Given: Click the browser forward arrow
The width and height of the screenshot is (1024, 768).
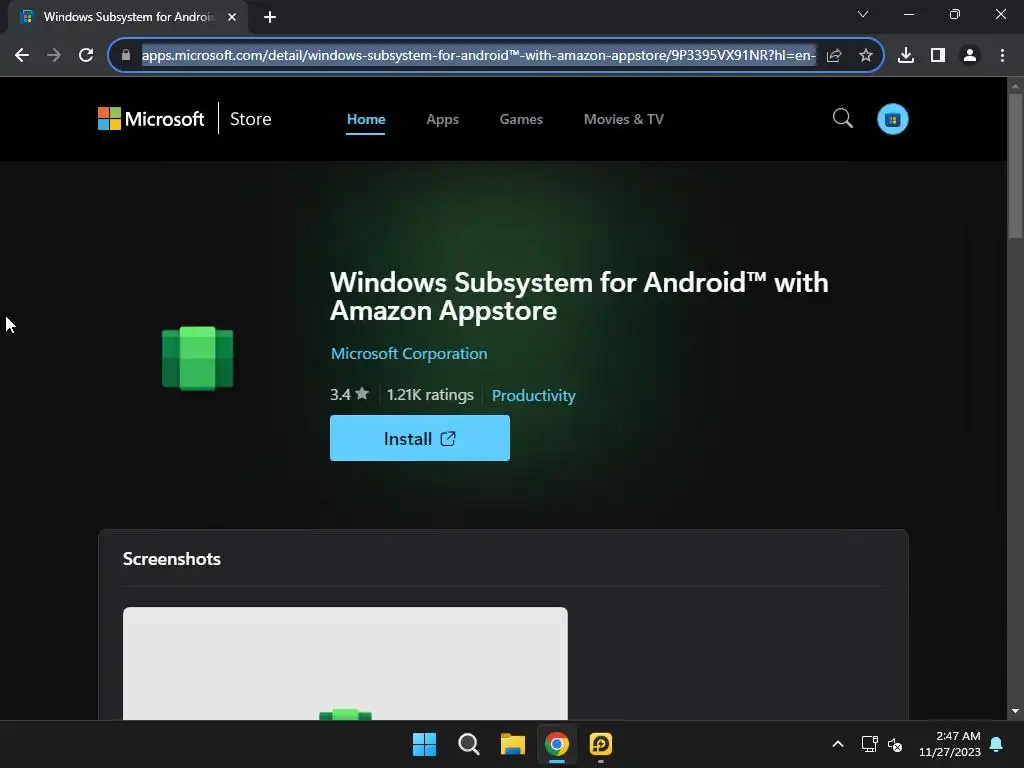Looking at the screenshot, I should tap(54, 56).
